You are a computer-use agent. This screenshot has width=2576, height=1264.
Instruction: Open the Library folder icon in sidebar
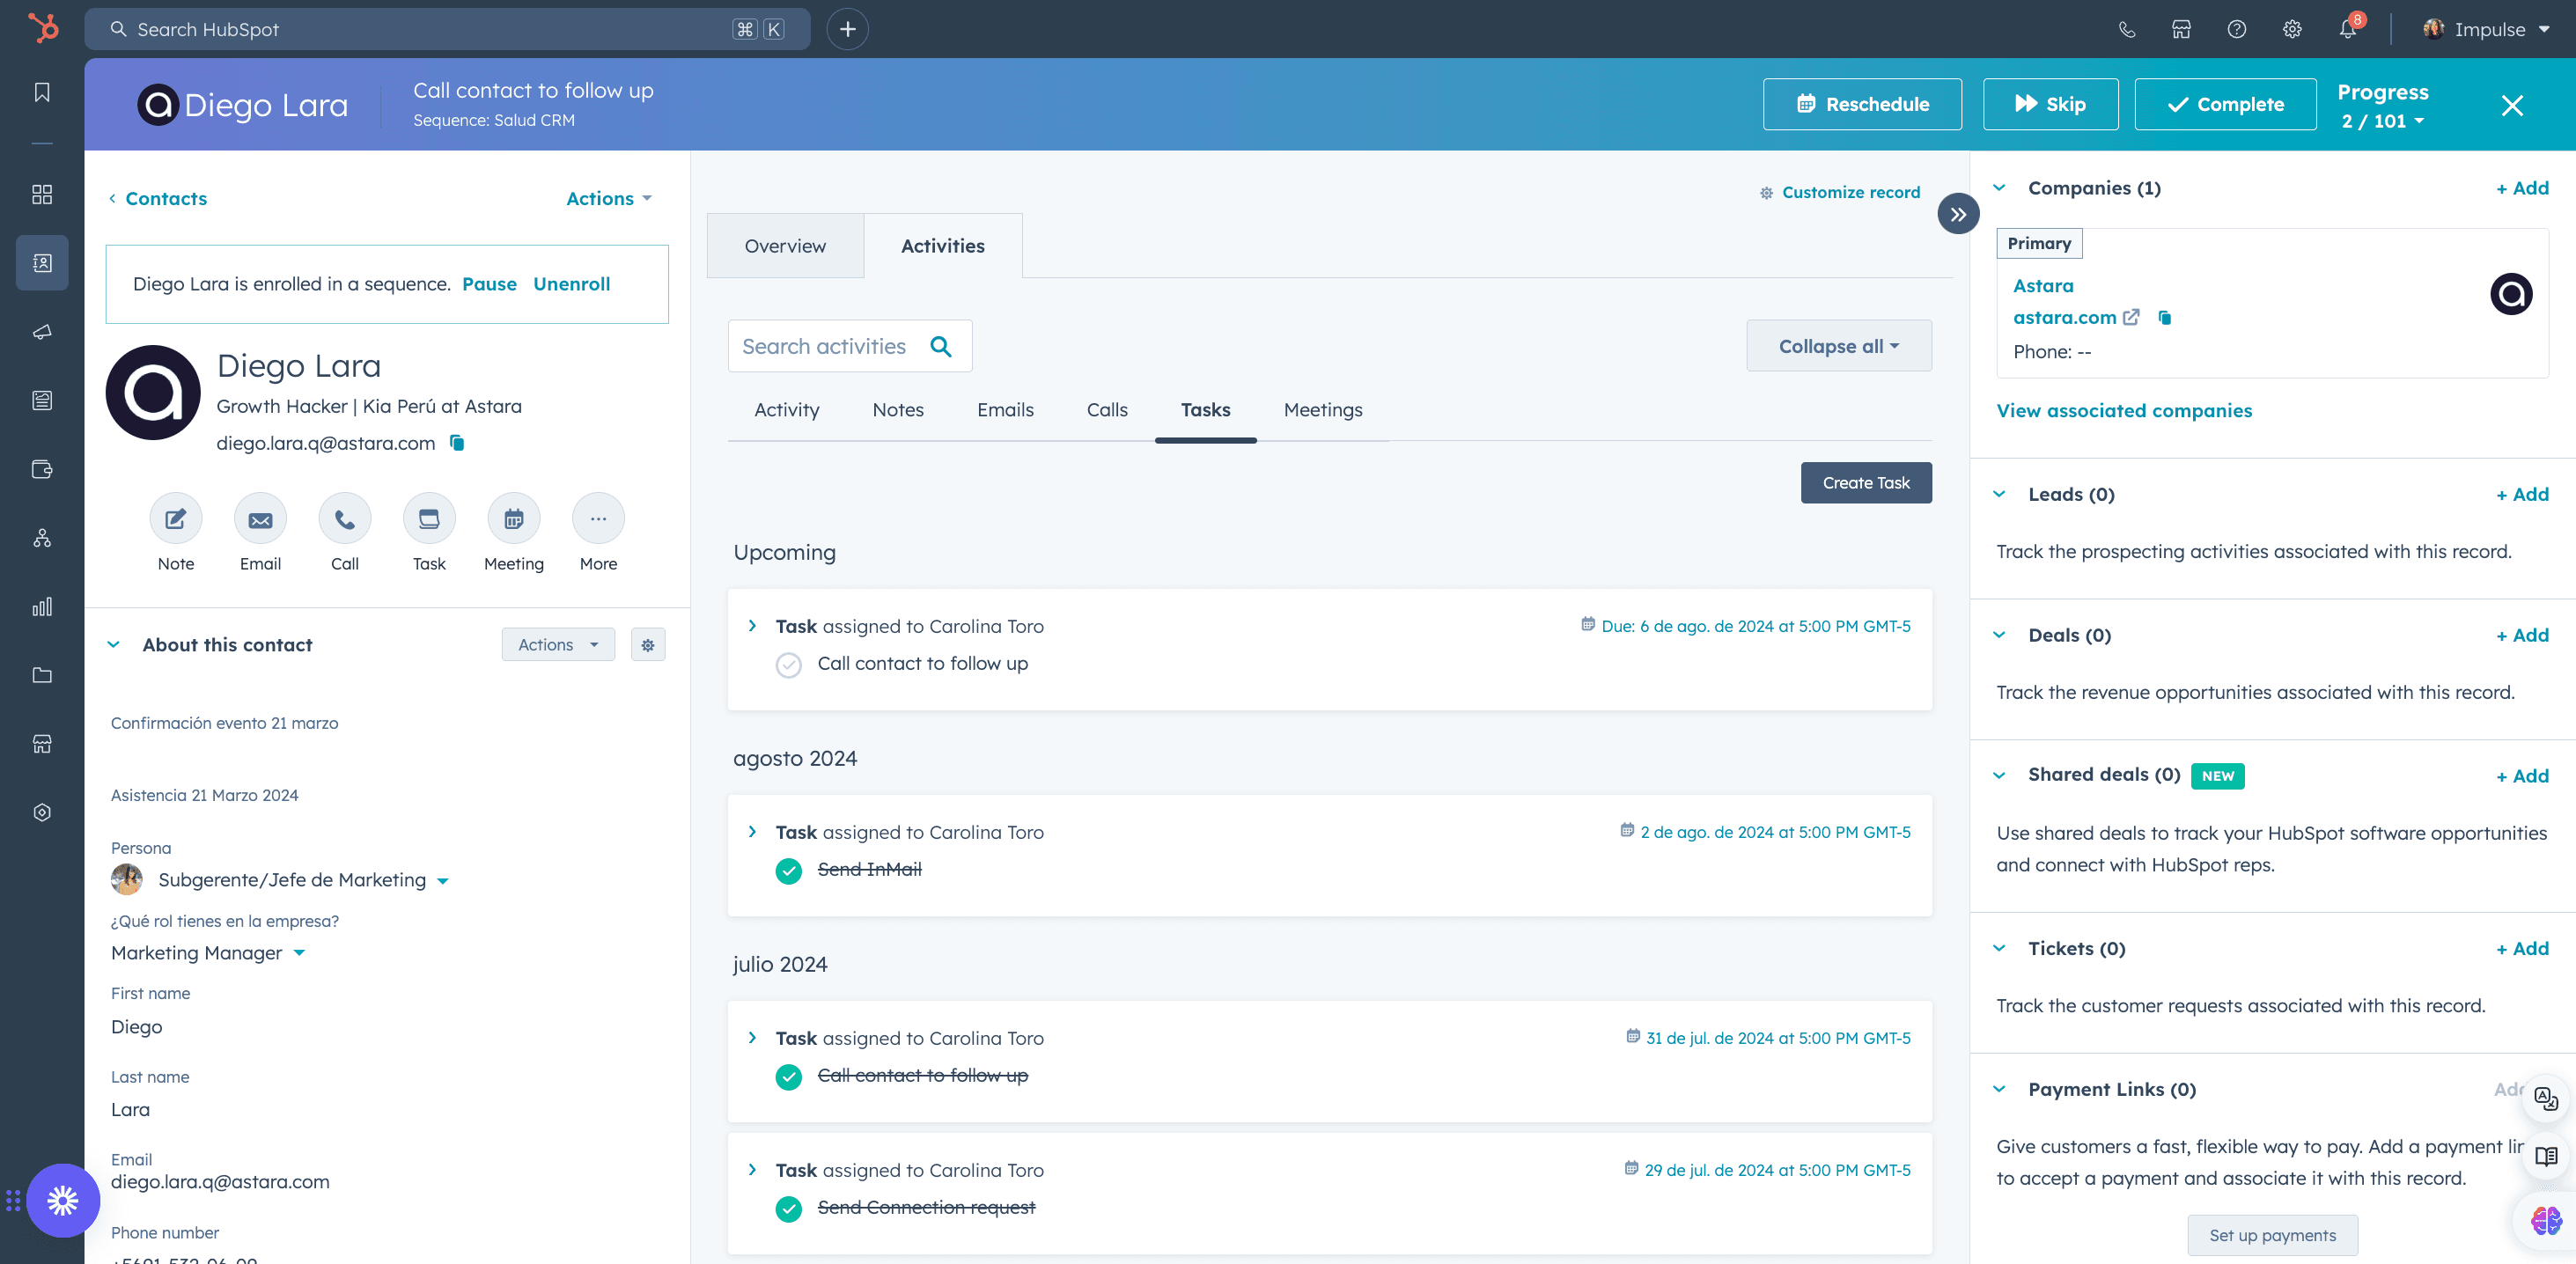[x=42, y=675]
